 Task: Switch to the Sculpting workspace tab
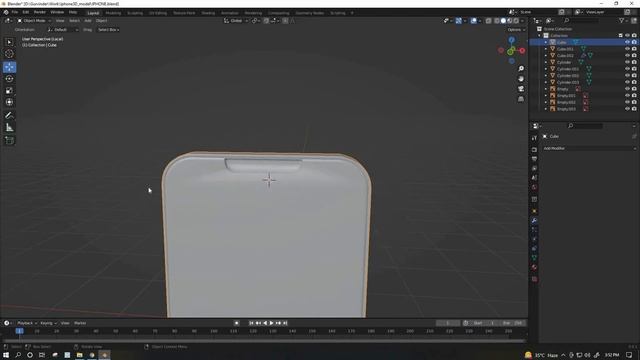click(135, 13)
